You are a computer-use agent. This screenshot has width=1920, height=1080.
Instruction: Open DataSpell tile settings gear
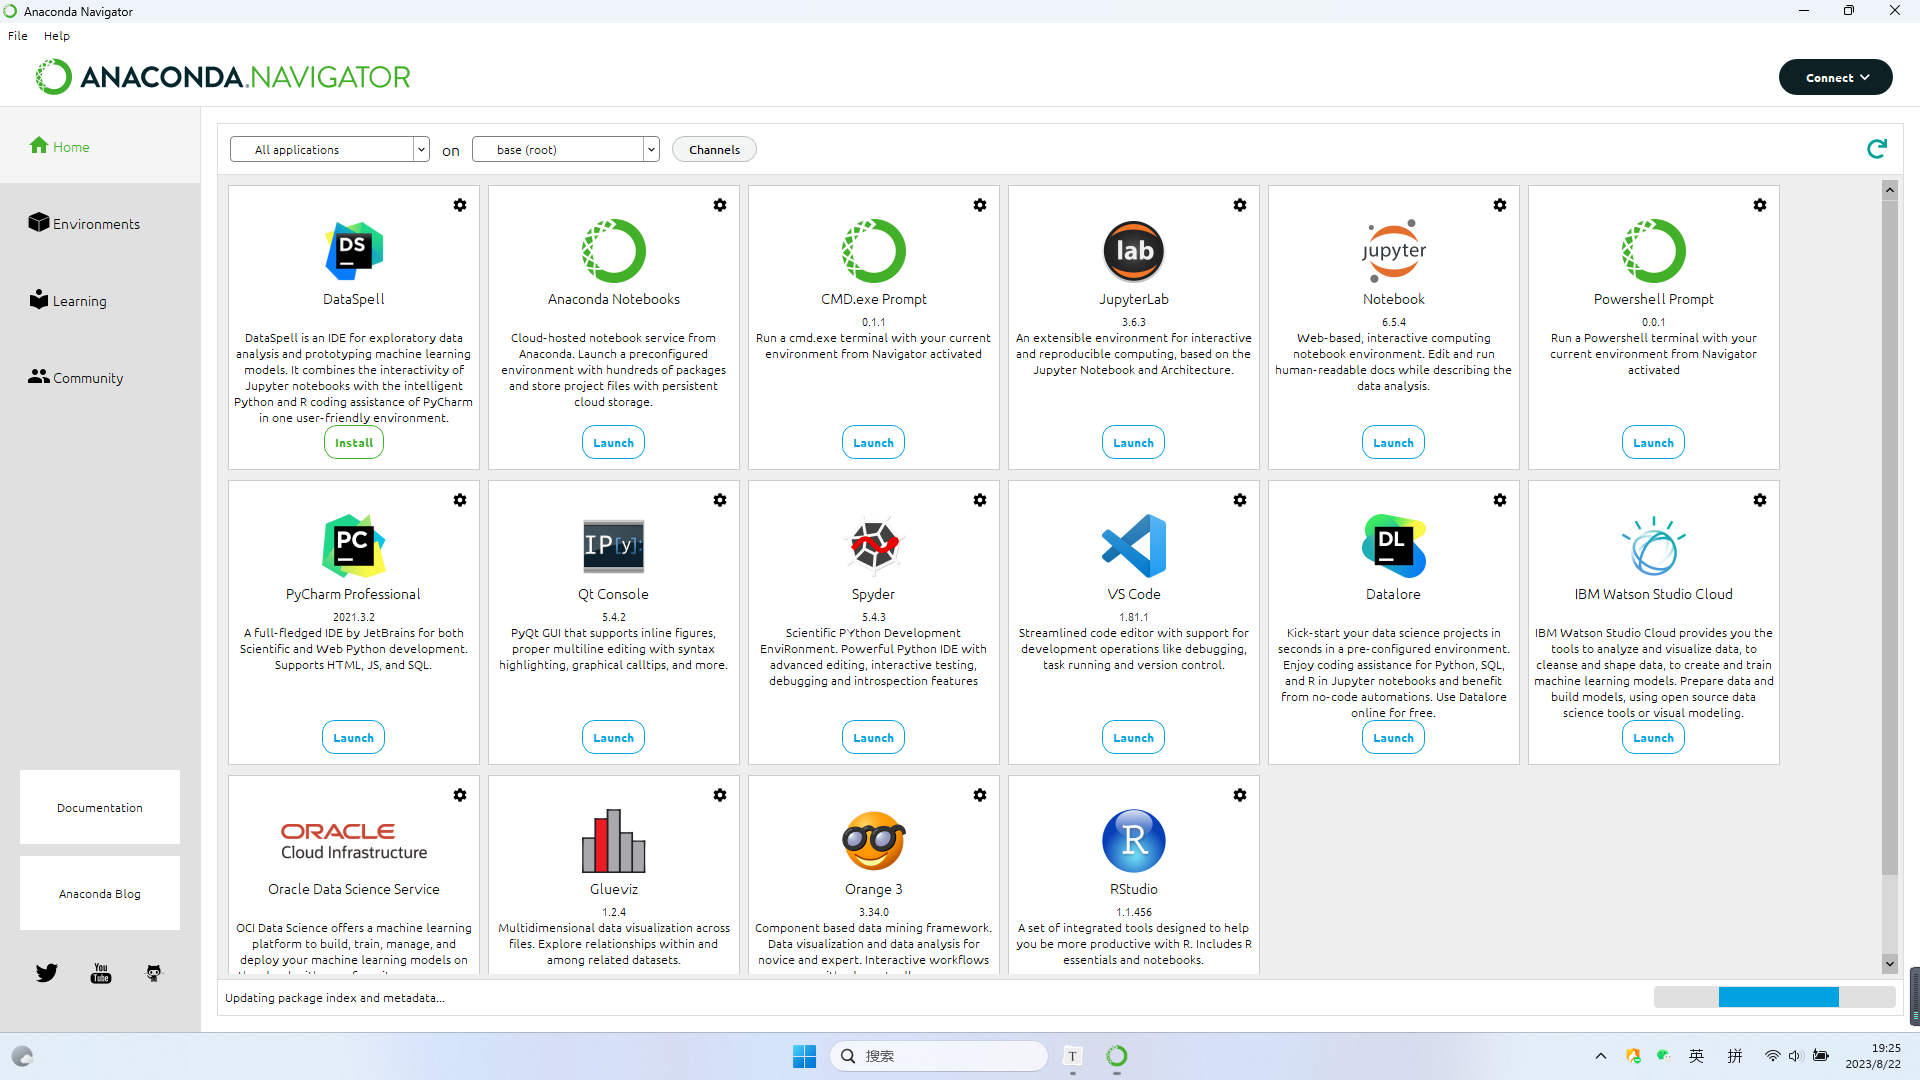460,205
